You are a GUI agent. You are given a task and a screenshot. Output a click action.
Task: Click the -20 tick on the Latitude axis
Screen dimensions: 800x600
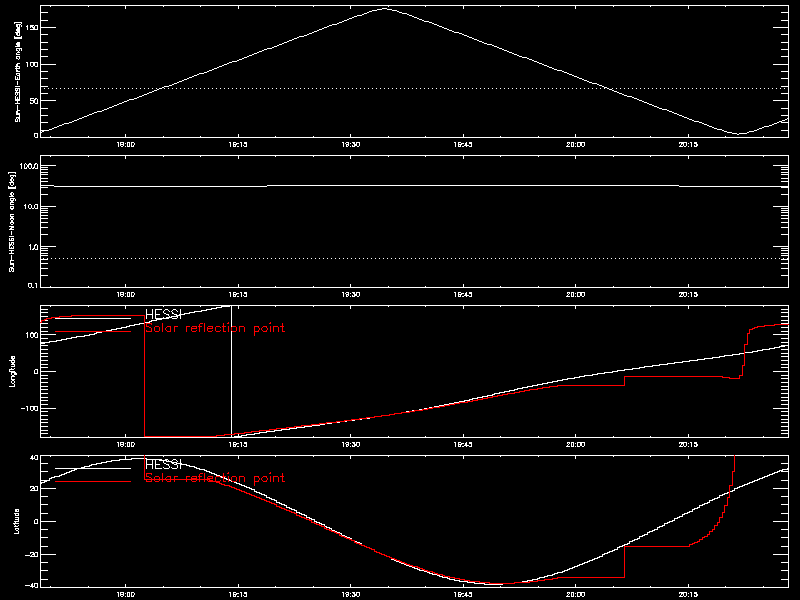coord(32,554)
